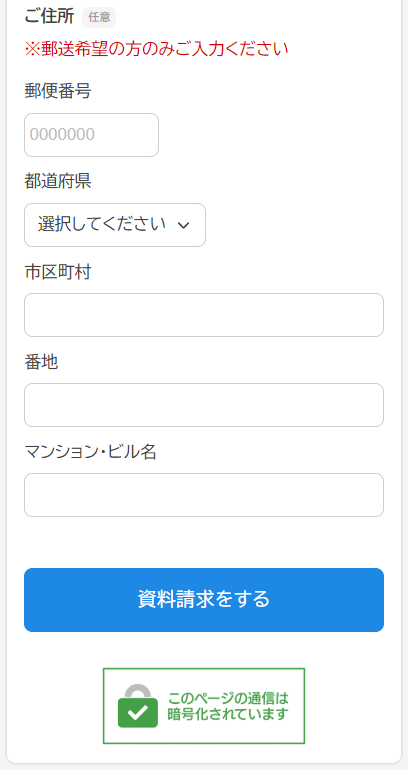Click the 番地 field label
Image resolution: width=408 pixels, height=770 pixels.
[x=41, y=362]
